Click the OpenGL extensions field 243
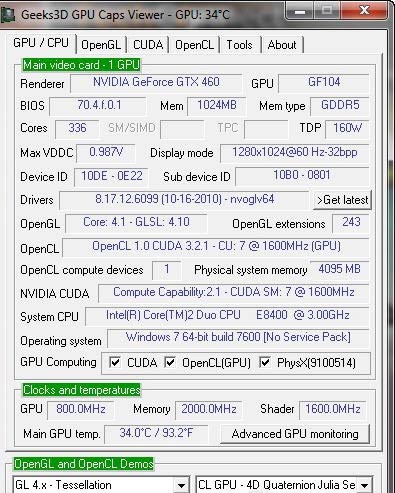The image size is (395, 493). pos(351,223)
